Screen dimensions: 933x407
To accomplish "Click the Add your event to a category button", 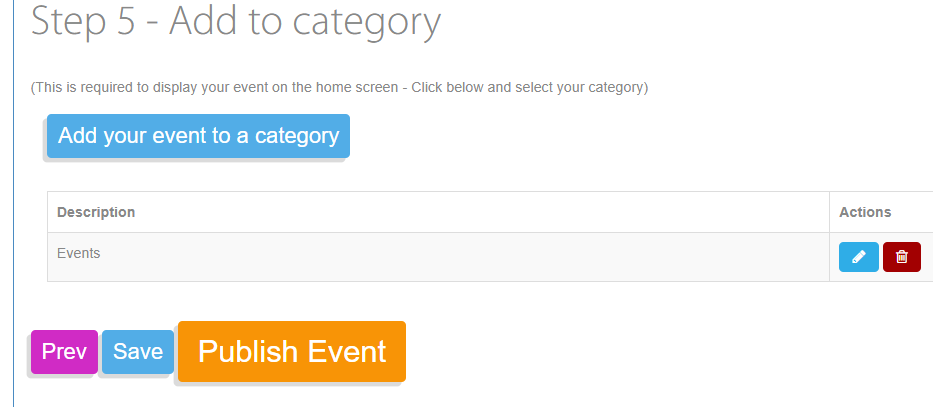I will pyautogui.click(x=198, y=136).
